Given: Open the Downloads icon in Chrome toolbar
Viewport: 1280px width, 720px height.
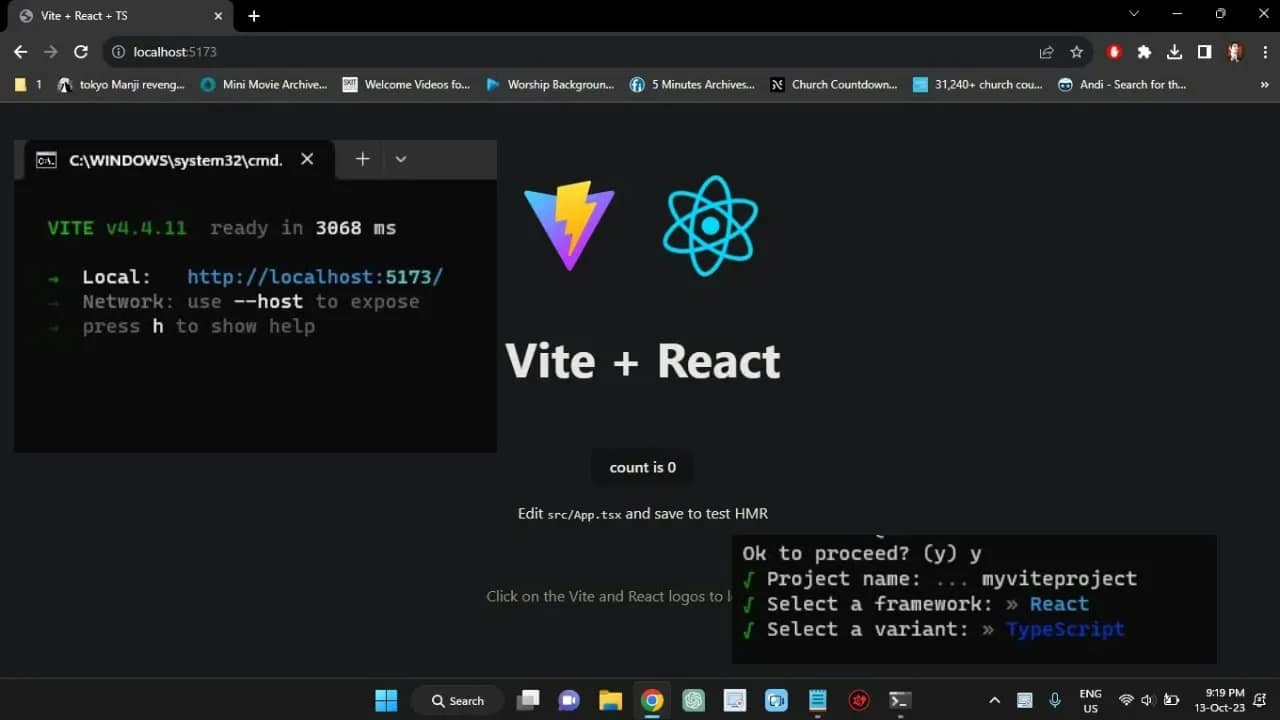Looking at the screenshot, I should click(x=1174, y=52).
